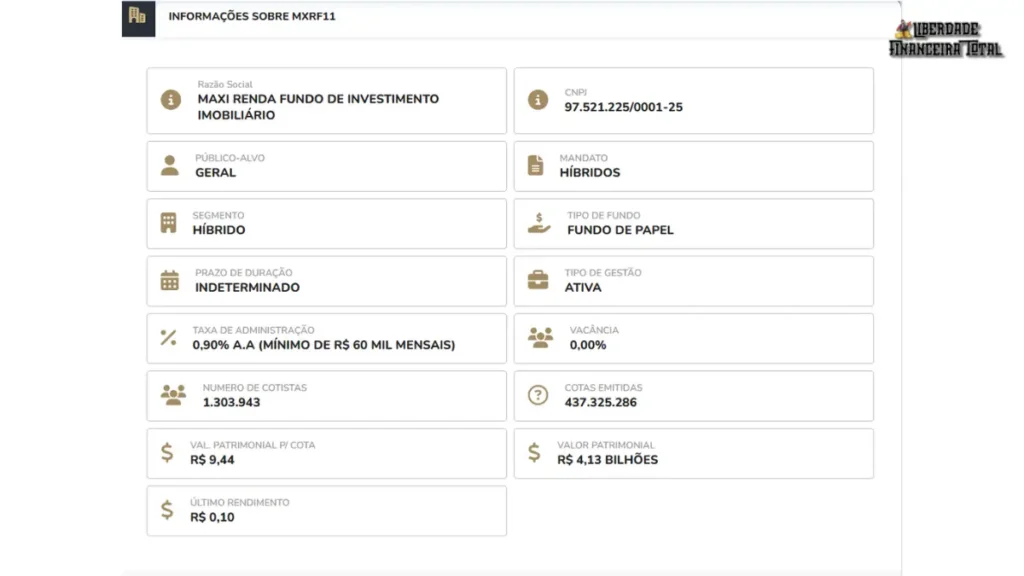Image resolution: width=1024 pixels, height=576 pixels.
Task: Click the 0,90% A.A administration fee text
Action: (x=324, y=345)
